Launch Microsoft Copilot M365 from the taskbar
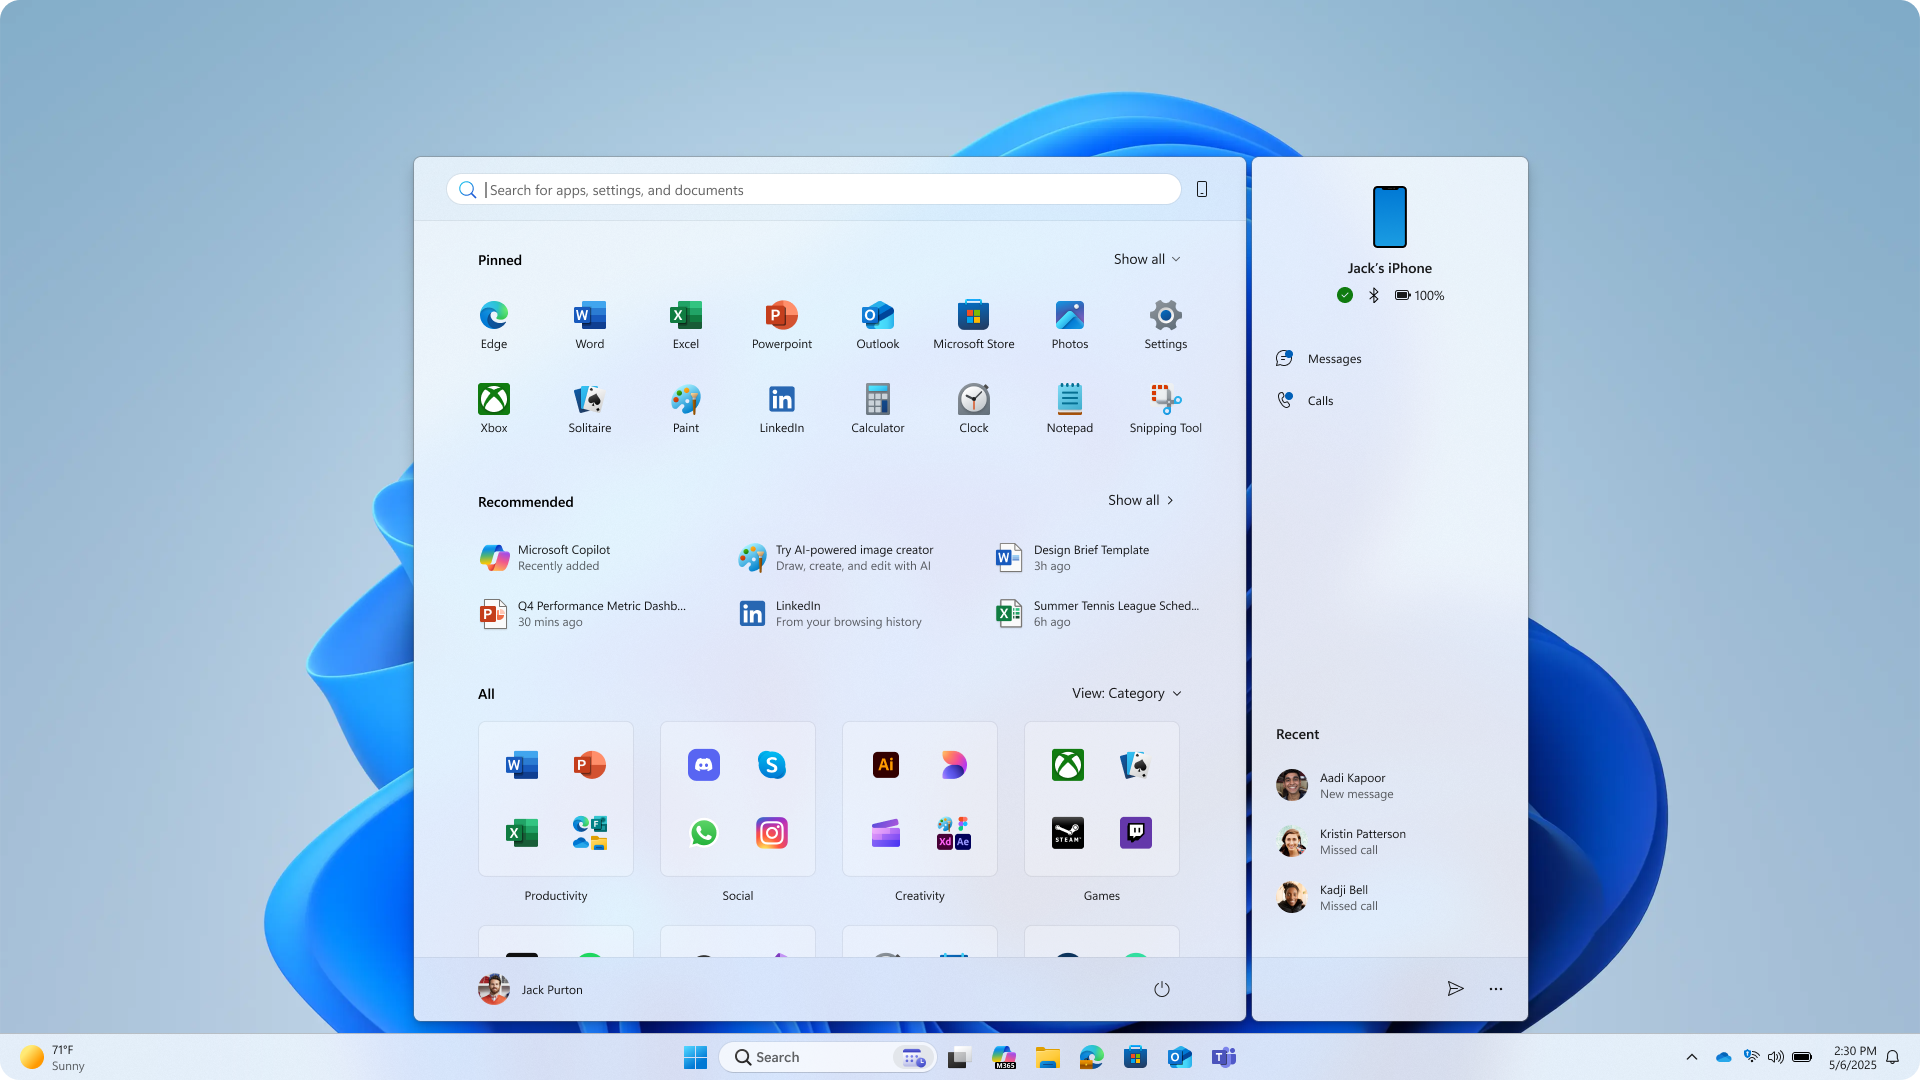Viewport: 1920px width, 1080px height. 1004,1056
